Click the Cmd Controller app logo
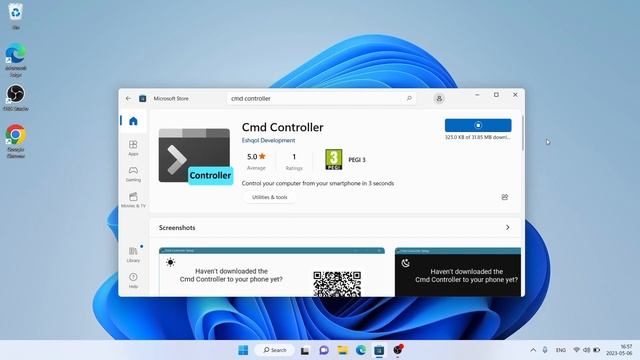 196,156
